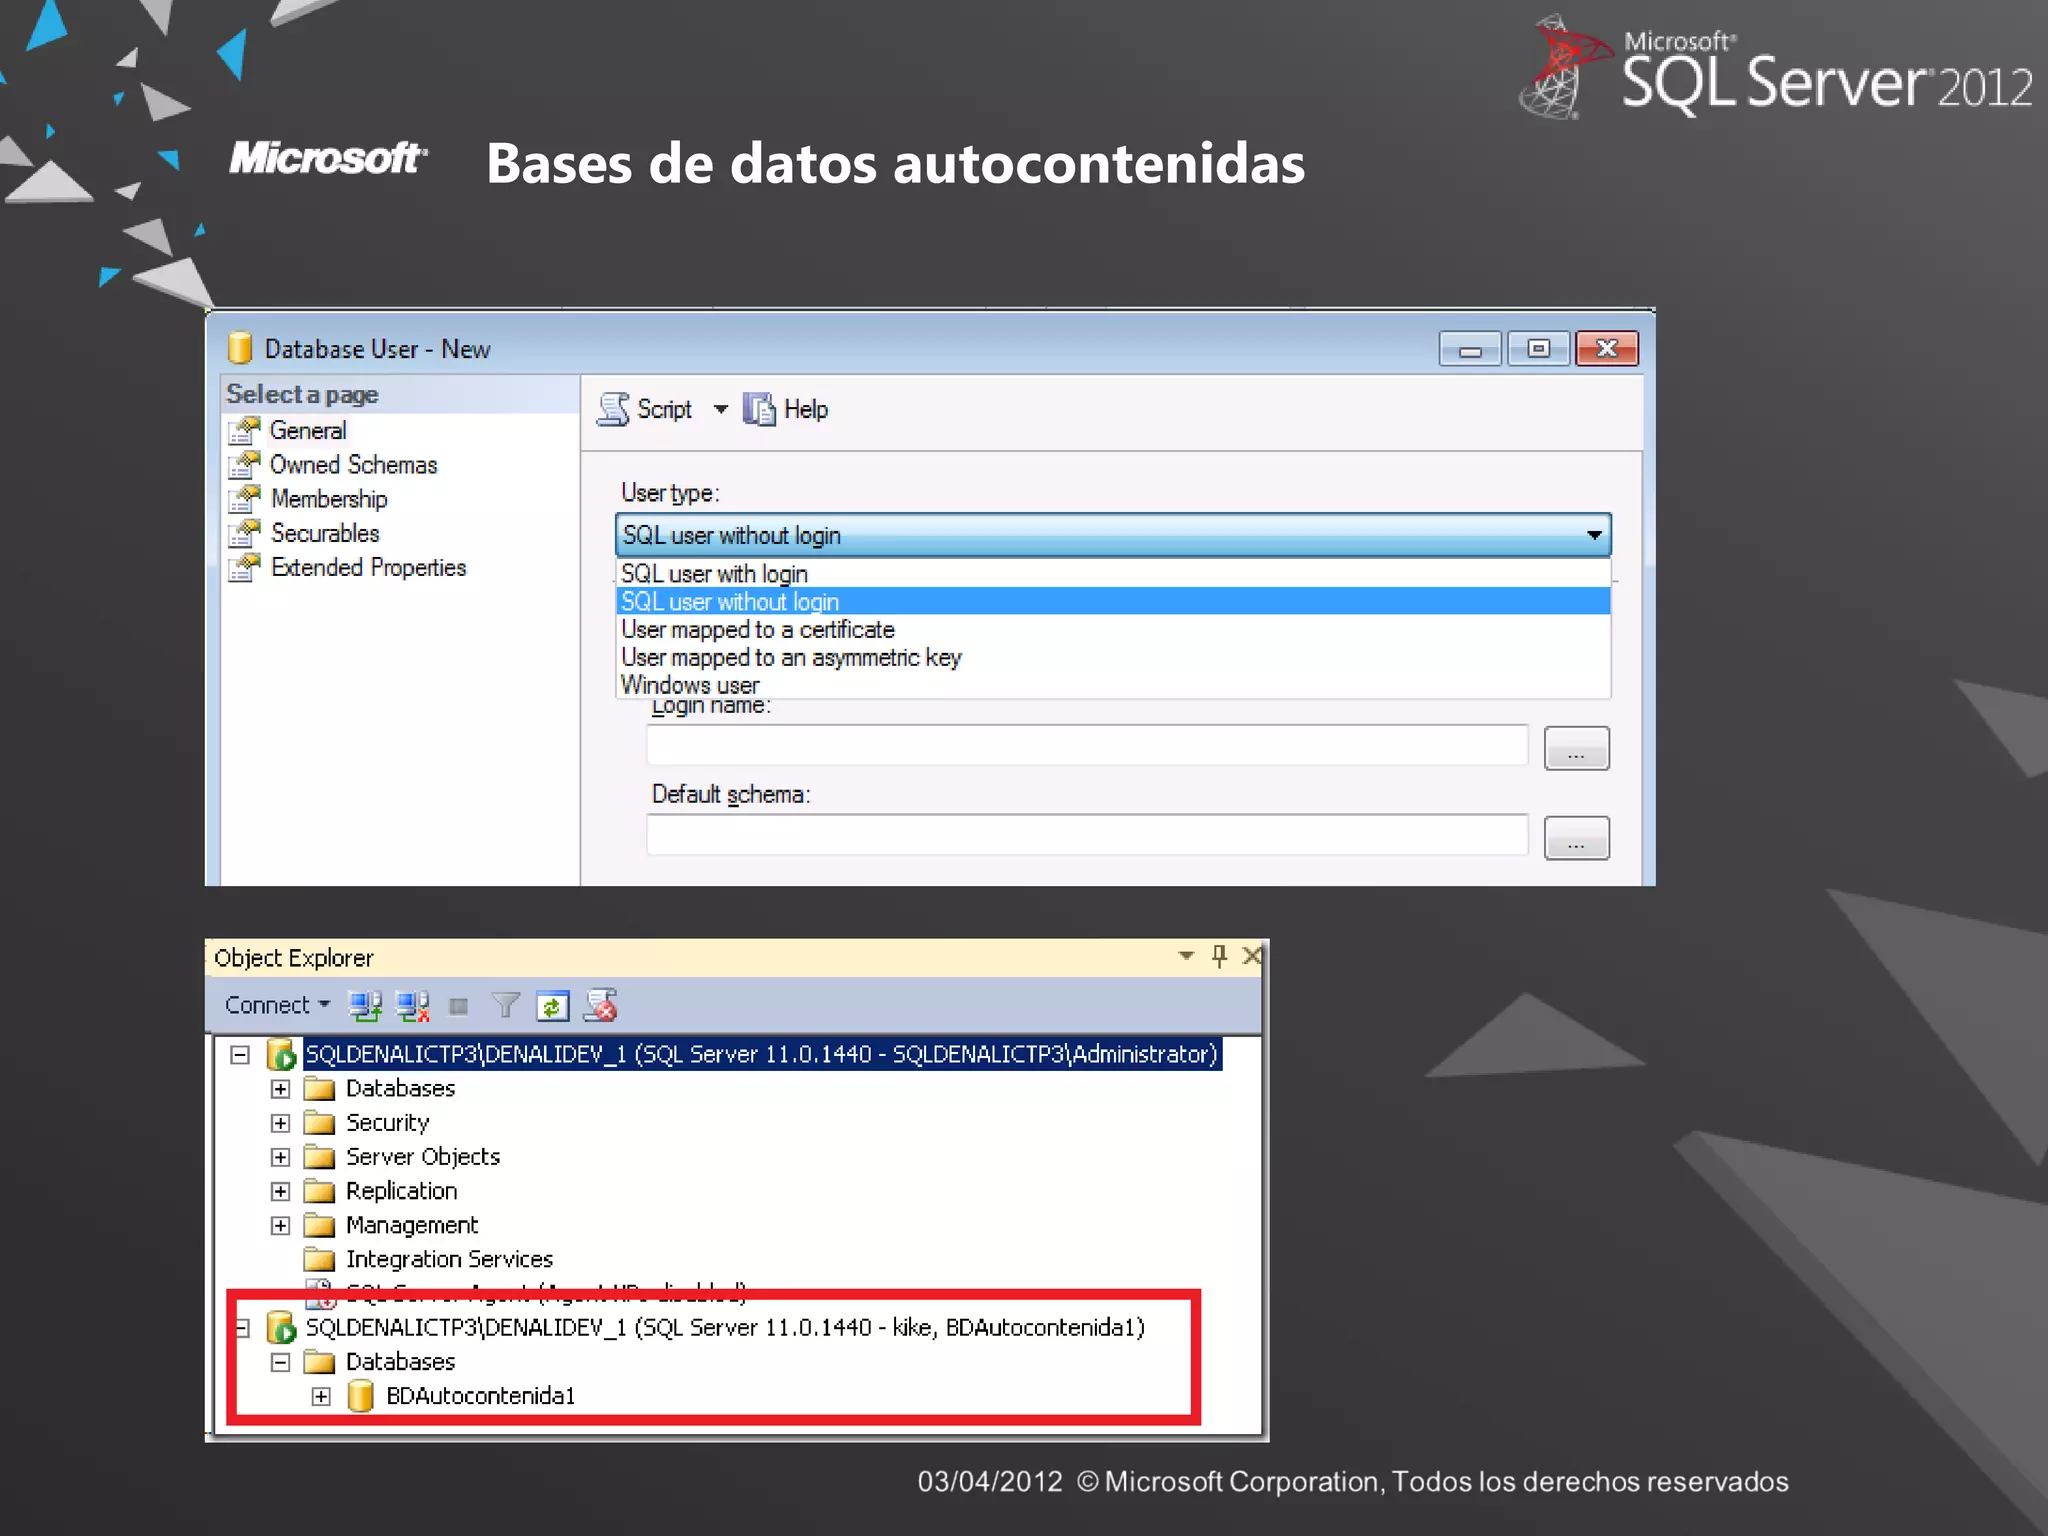Browse for default schema with ellipsis button
Screen dimensions: 2048x1536
click(1576, 838)
